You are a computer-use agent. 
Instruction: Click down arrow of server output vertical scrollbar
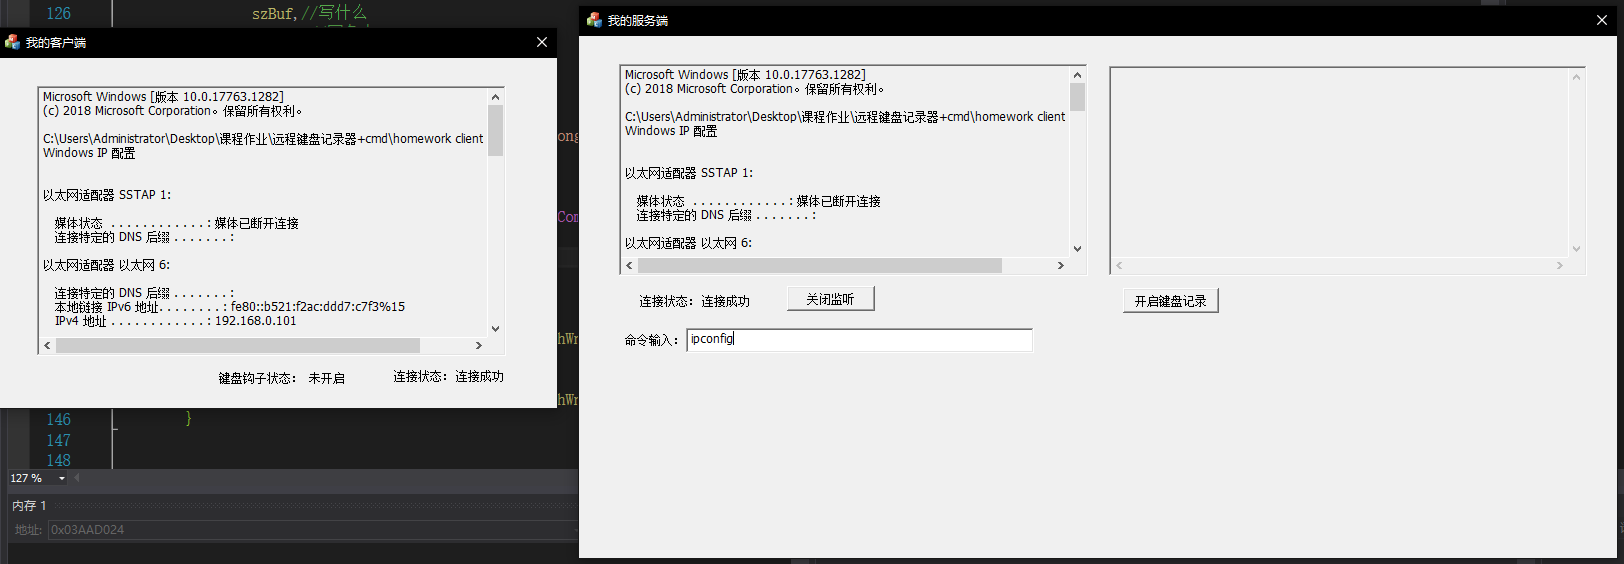tap(1077, 249)
